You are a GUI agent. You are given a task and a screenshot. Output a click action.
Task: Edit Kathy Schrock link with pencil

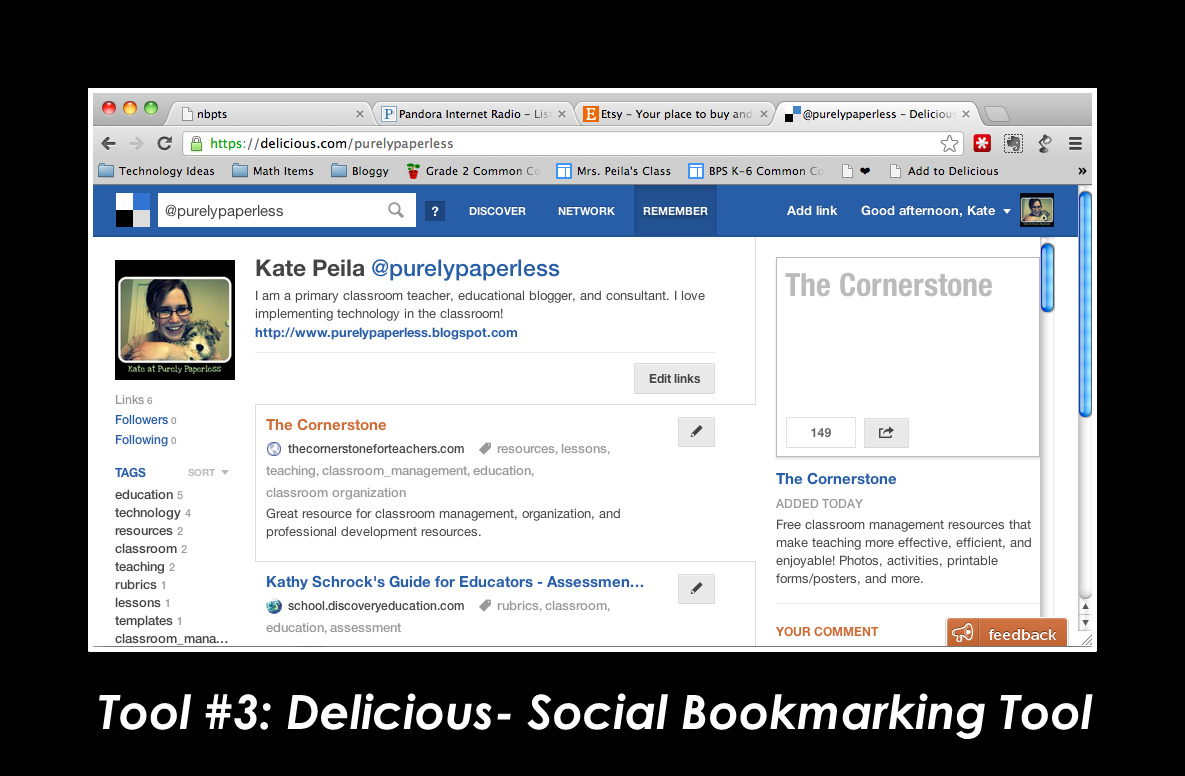696,589
